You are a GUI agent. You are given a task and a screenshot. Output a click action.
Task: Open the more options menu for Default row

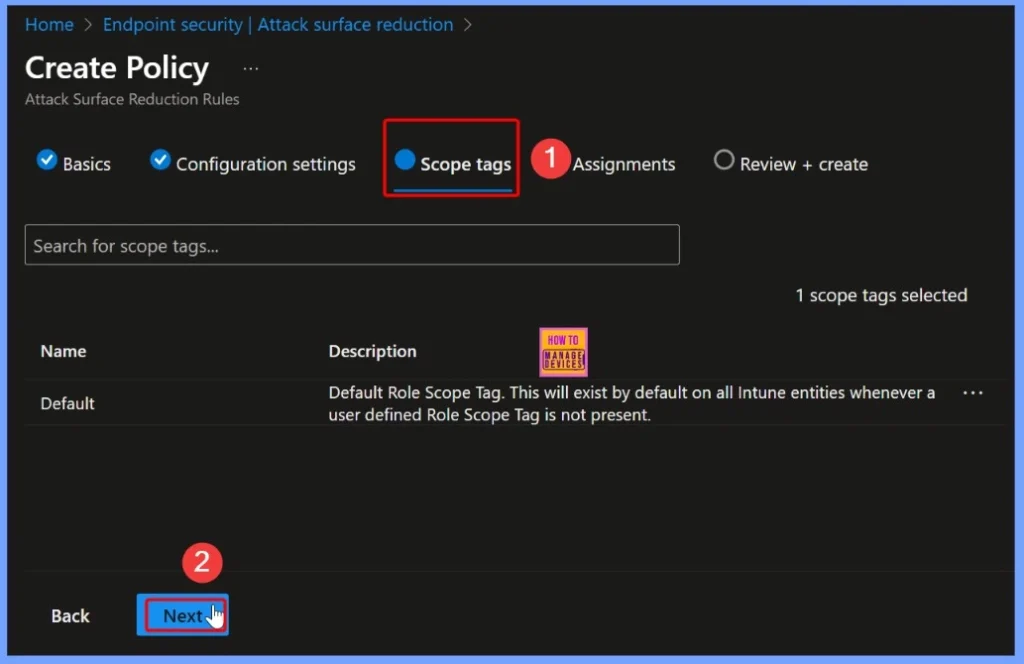(972, 394)
